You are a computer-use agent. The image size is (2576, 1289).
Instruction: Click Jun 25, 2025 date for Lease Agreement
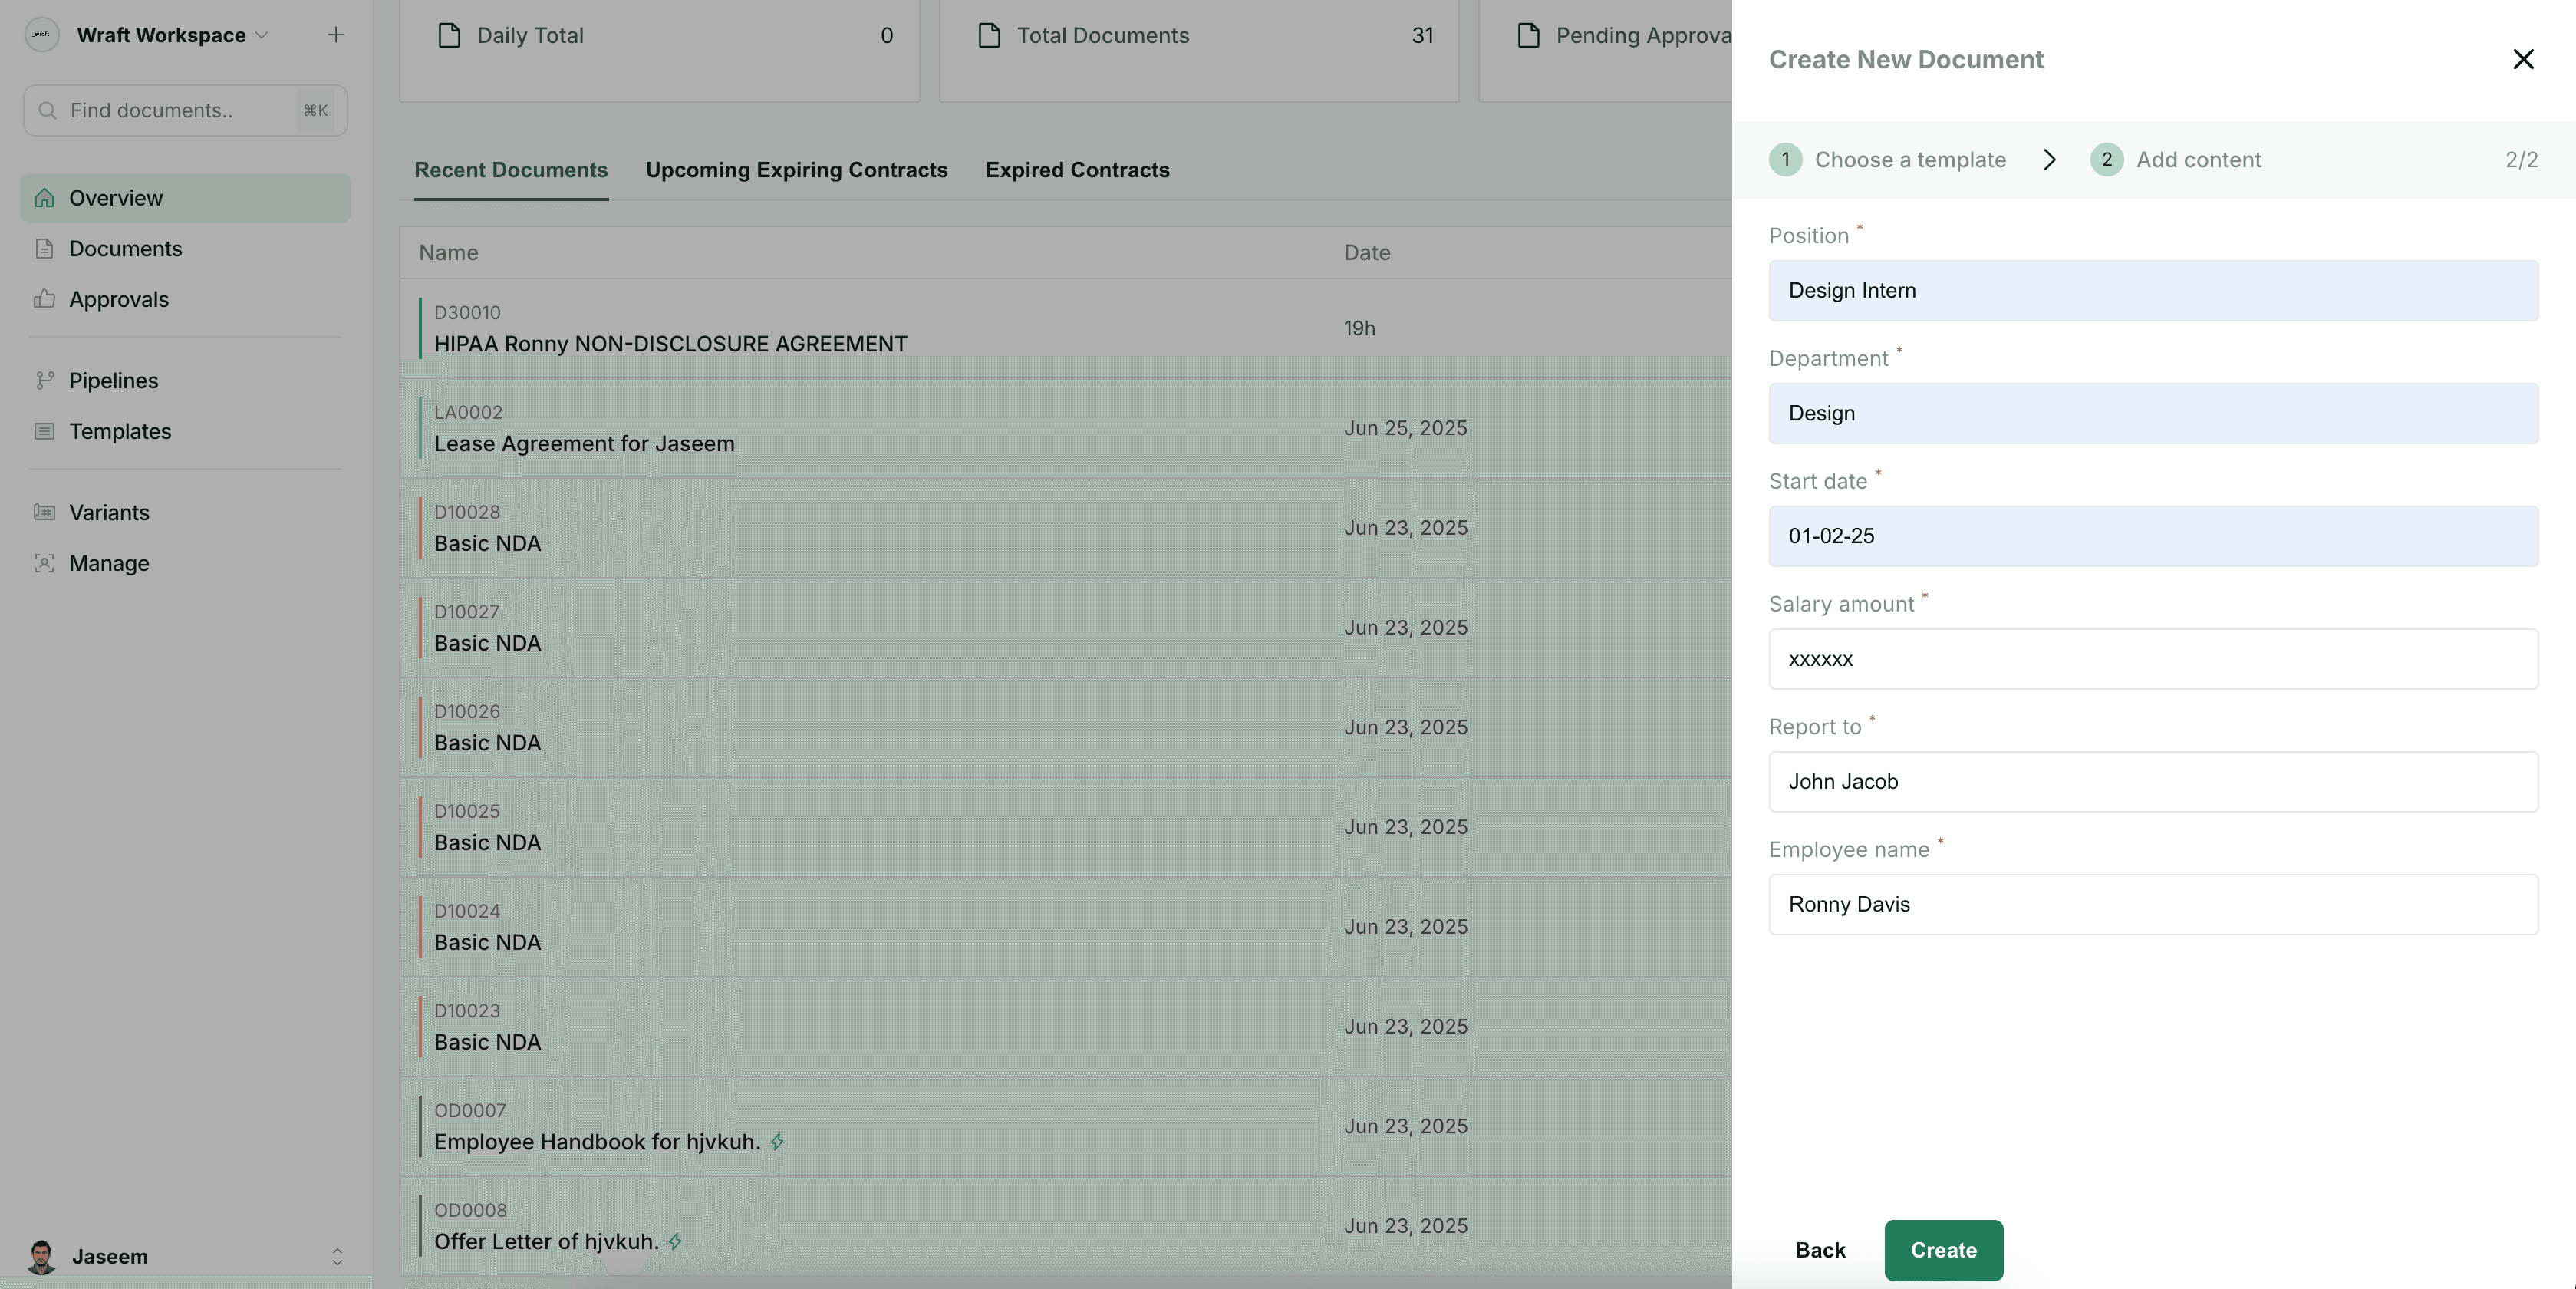[1405, 428]
